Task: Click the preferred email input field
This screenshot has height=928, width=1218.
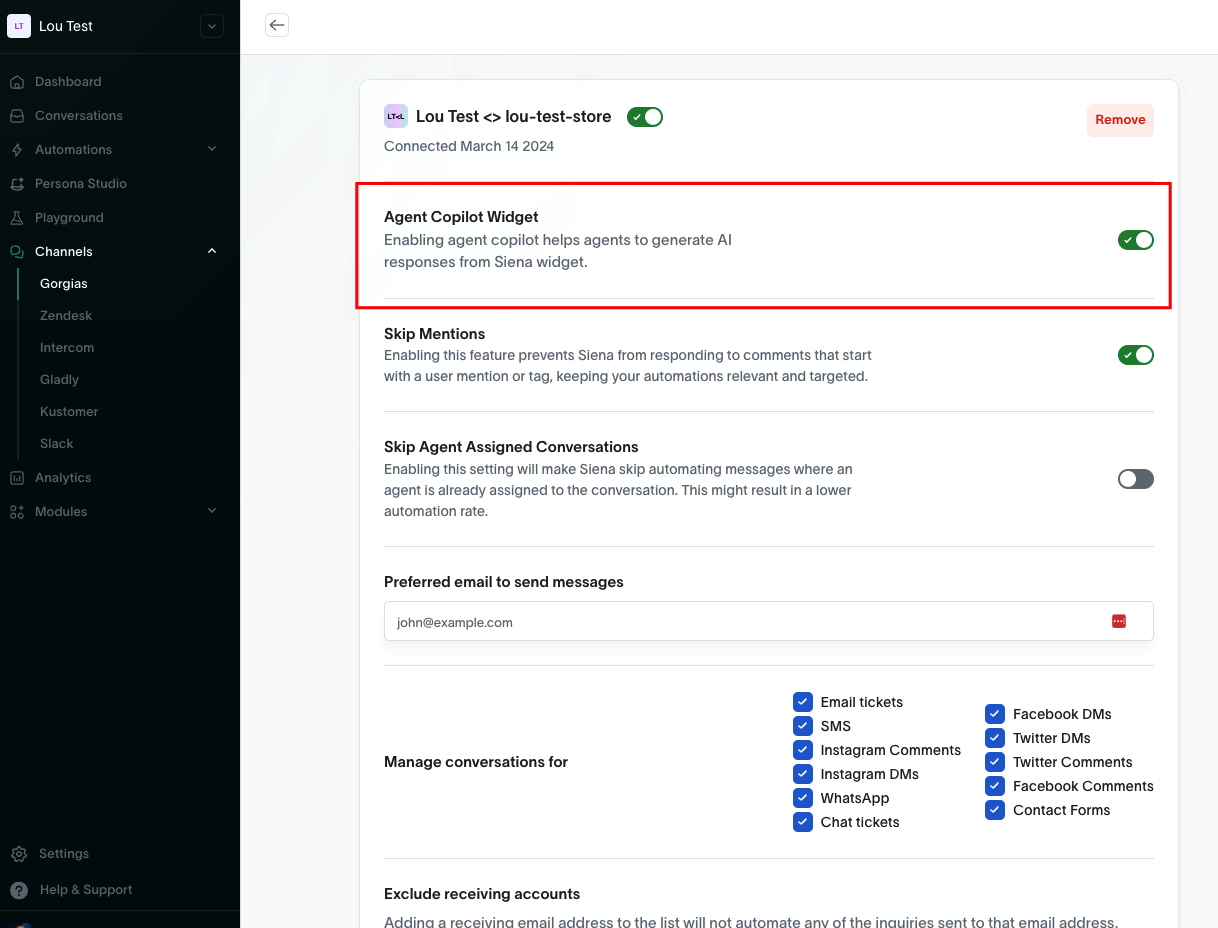Action: click(x=768, y=621)
